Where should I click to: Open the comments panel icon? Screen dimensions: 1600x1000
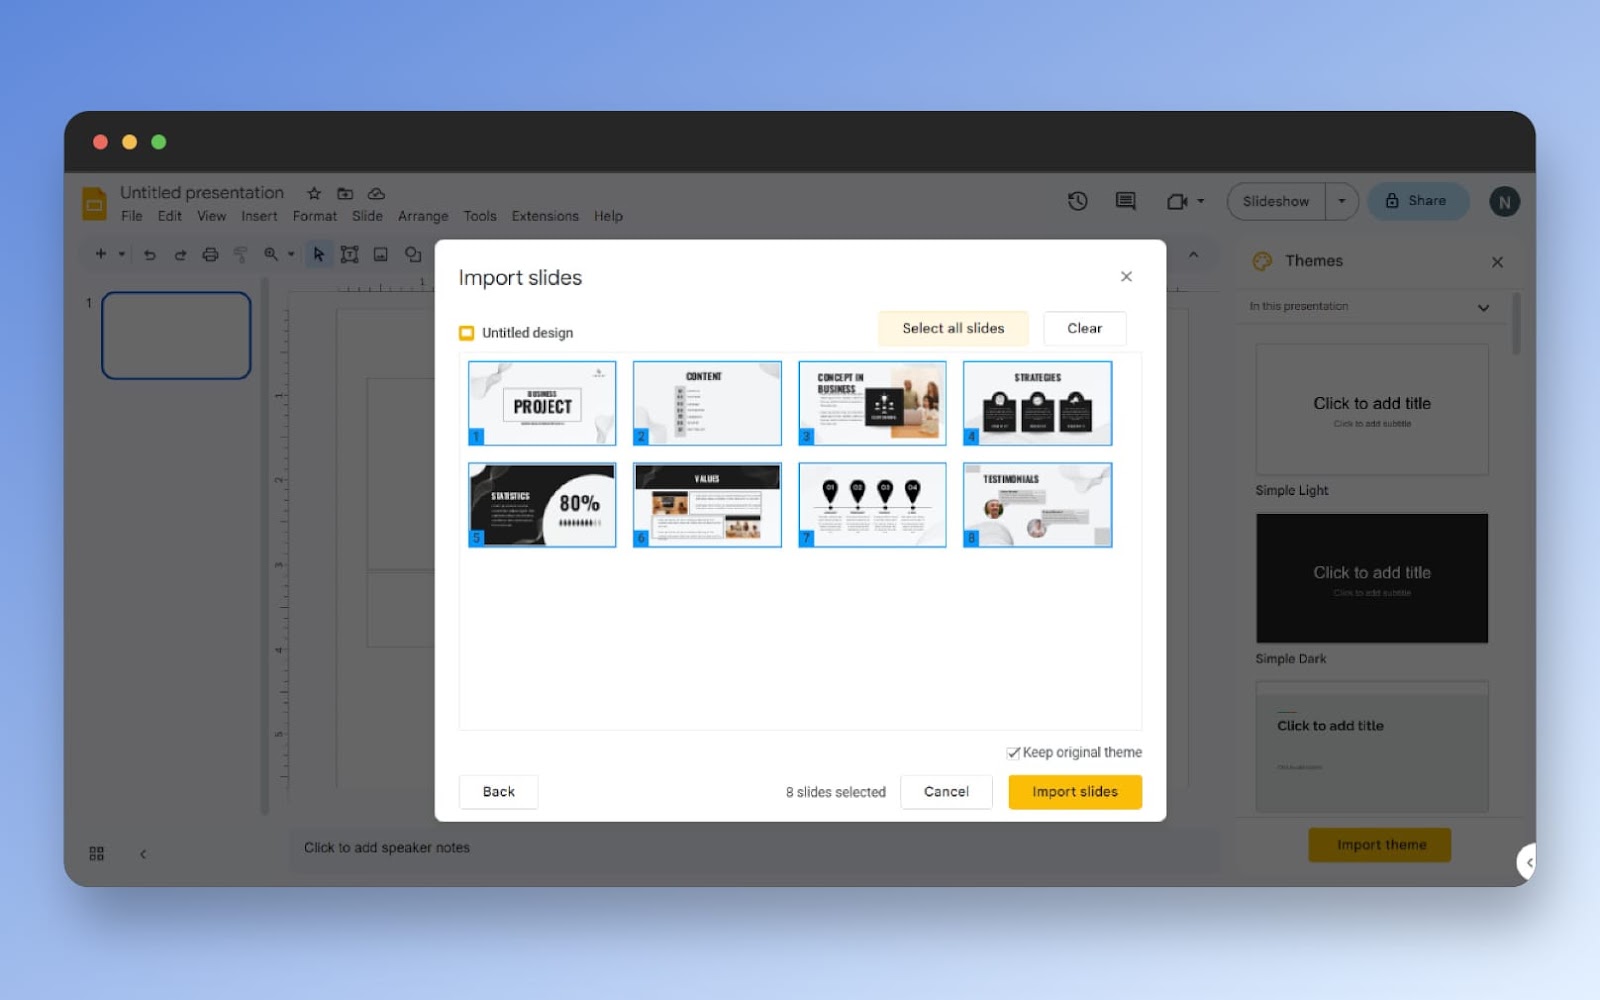pyautogui.click(x=1124, y=201)
